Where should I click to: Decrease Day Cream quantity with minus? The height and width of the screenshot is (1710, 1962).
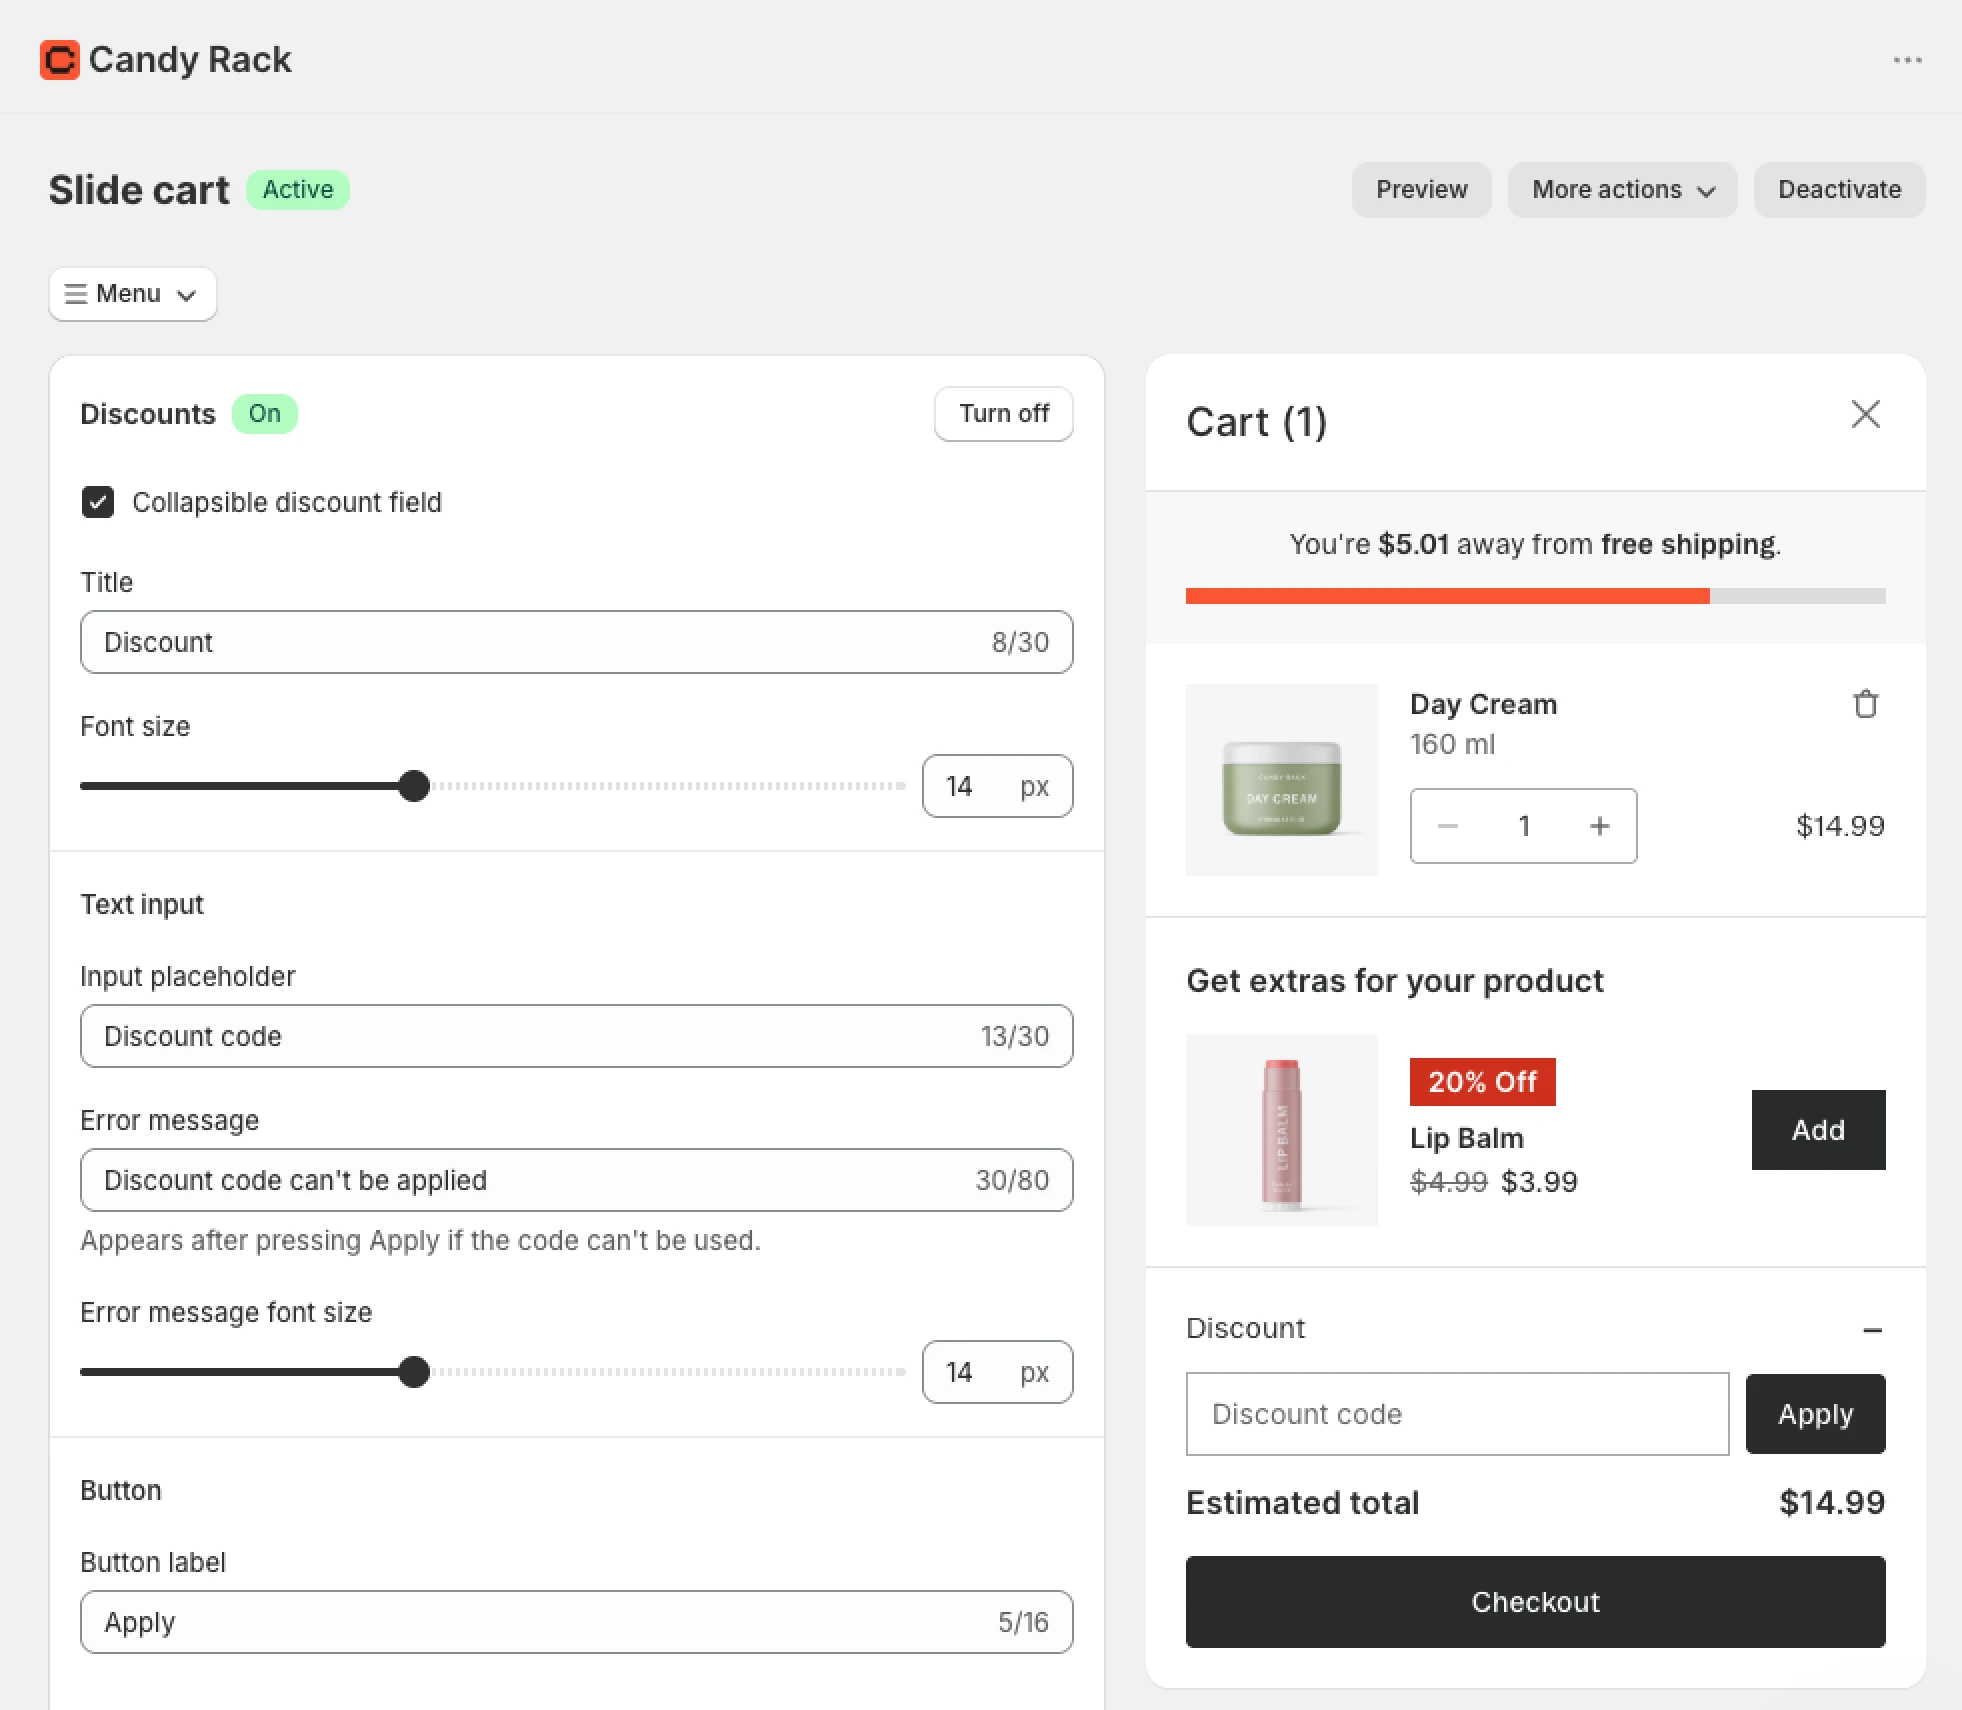pyautogui.click(x=1447, y=826)
